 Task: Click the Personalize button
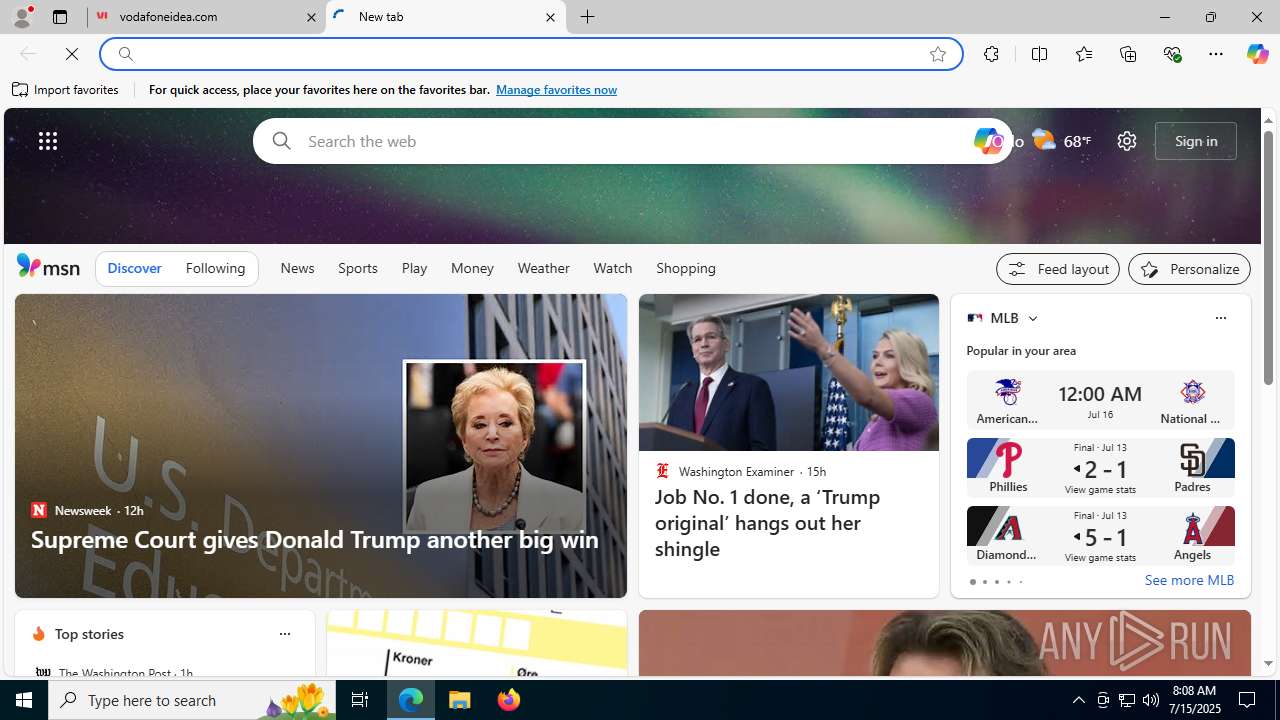1189,269
